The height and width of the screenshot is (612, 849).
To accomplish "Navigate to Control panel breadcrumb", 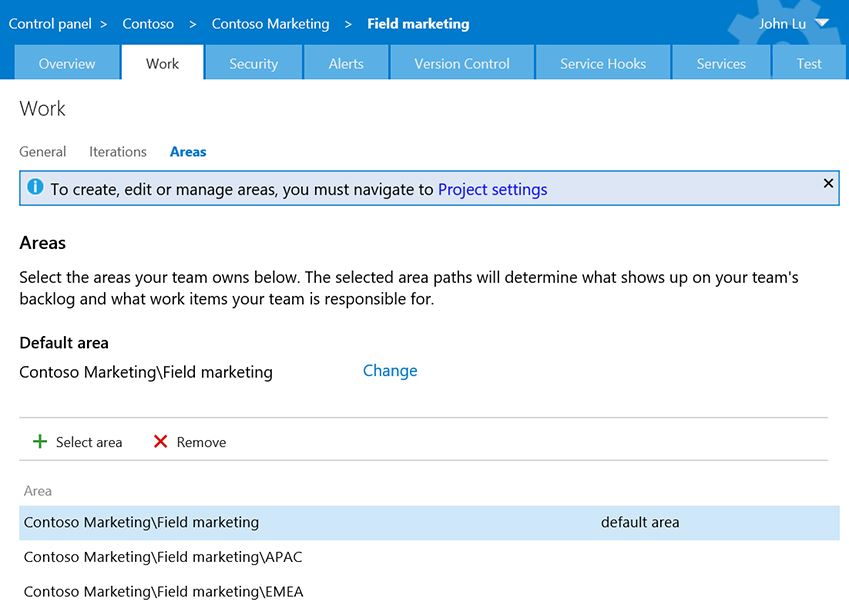I will click(x=50, y=24).
